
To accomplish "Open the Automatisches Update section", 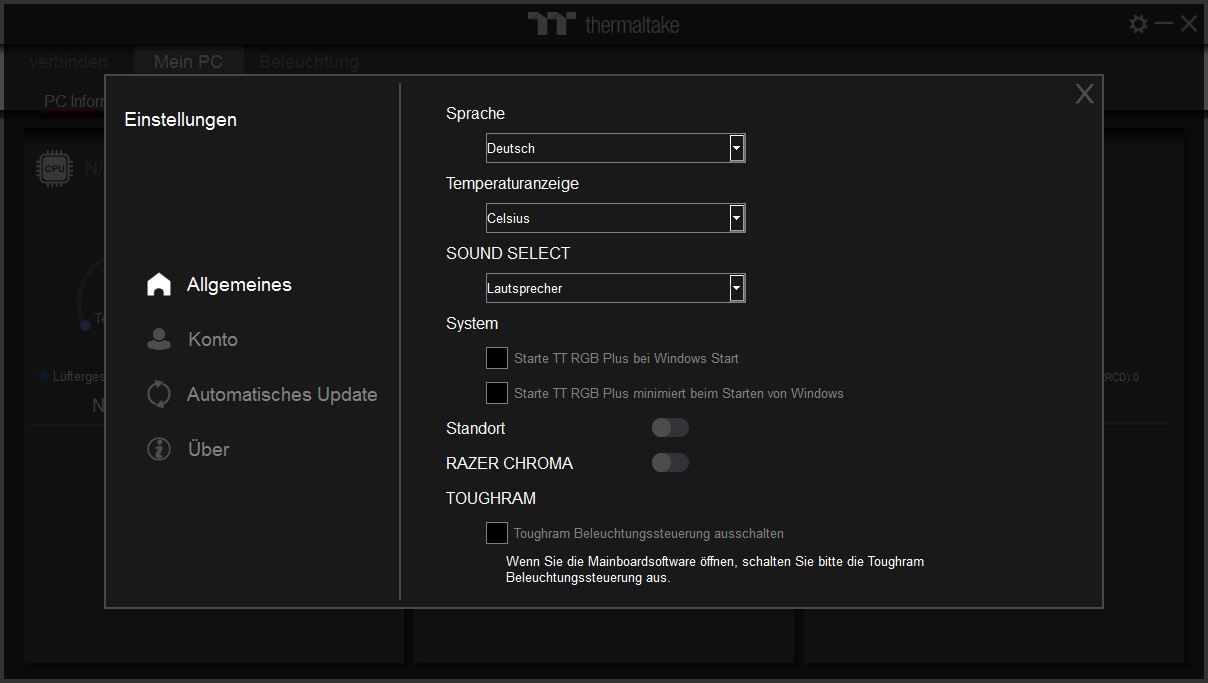I will (x=282, y=395).
